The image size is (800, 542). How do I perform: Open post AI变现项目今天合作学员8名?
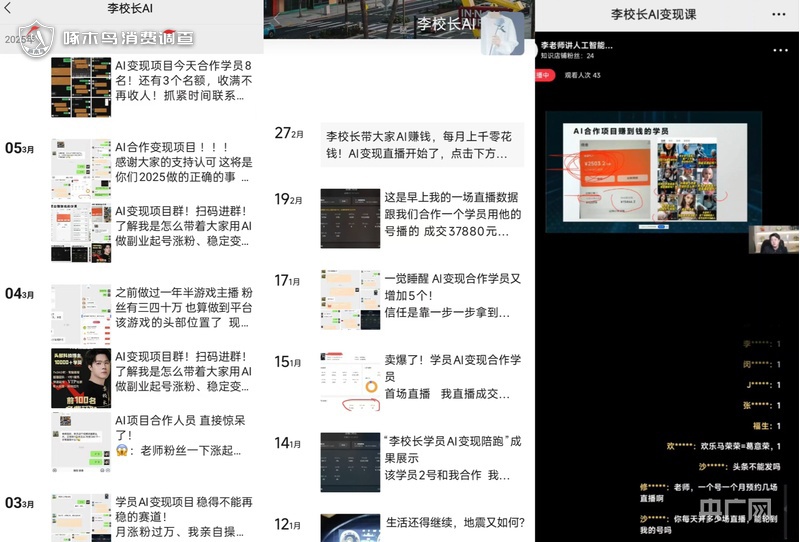184,81
